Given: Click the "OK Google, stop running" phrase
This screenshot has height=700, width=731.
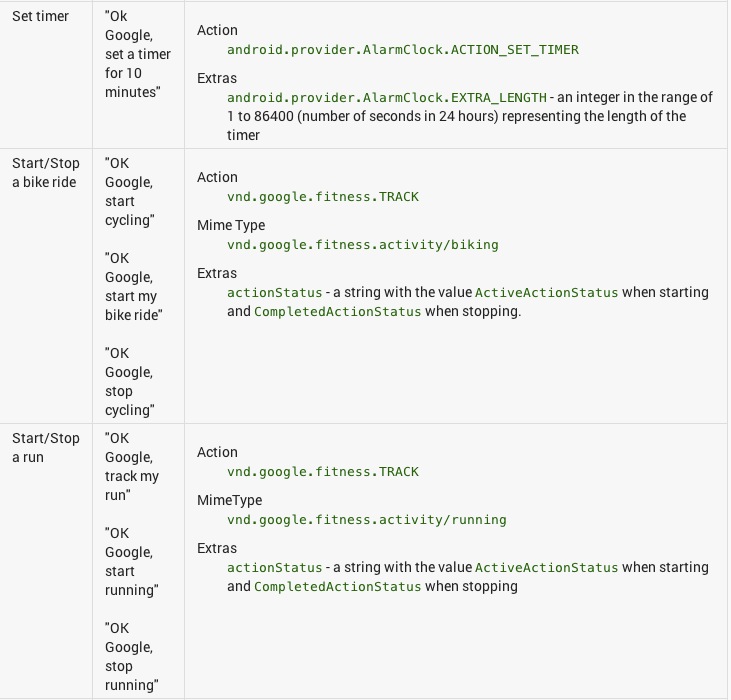Looking at the screenshot, I should click(x=132, y=656).
